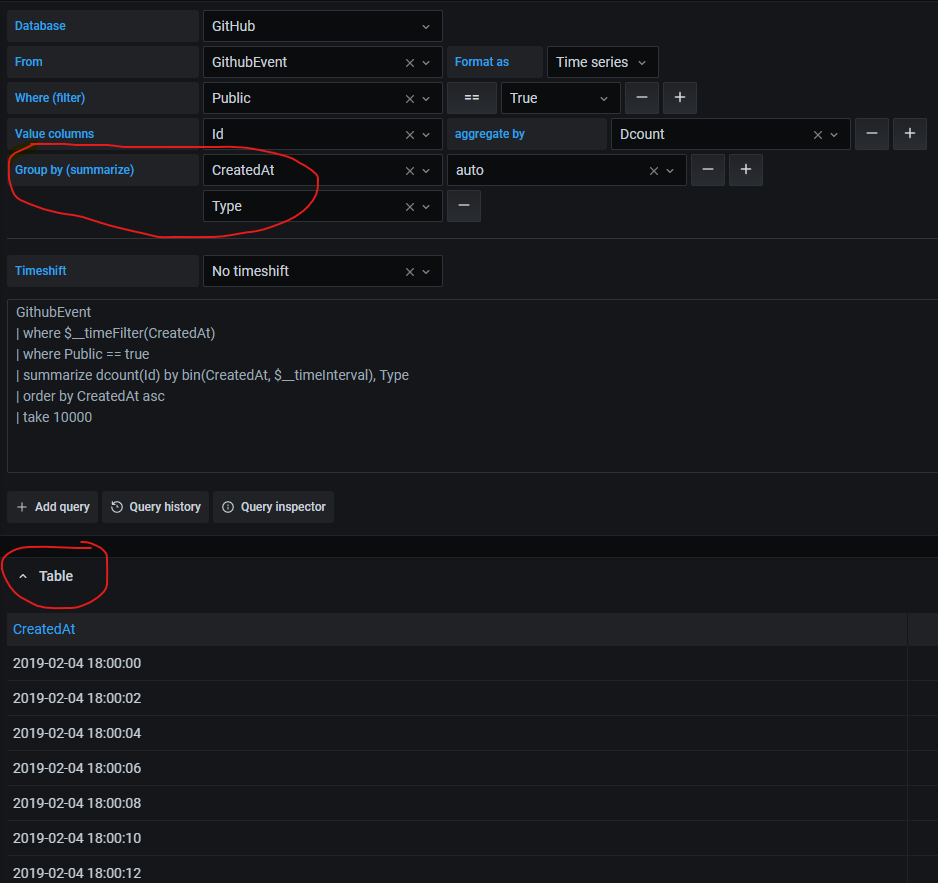Remove the Public filter with its x icon
The width and height of the screenshot is (938, 883).
[409, 98]
